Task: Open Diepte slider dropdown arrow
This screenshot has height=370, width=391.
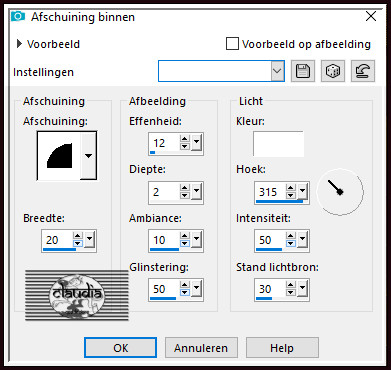Action: 196,191
